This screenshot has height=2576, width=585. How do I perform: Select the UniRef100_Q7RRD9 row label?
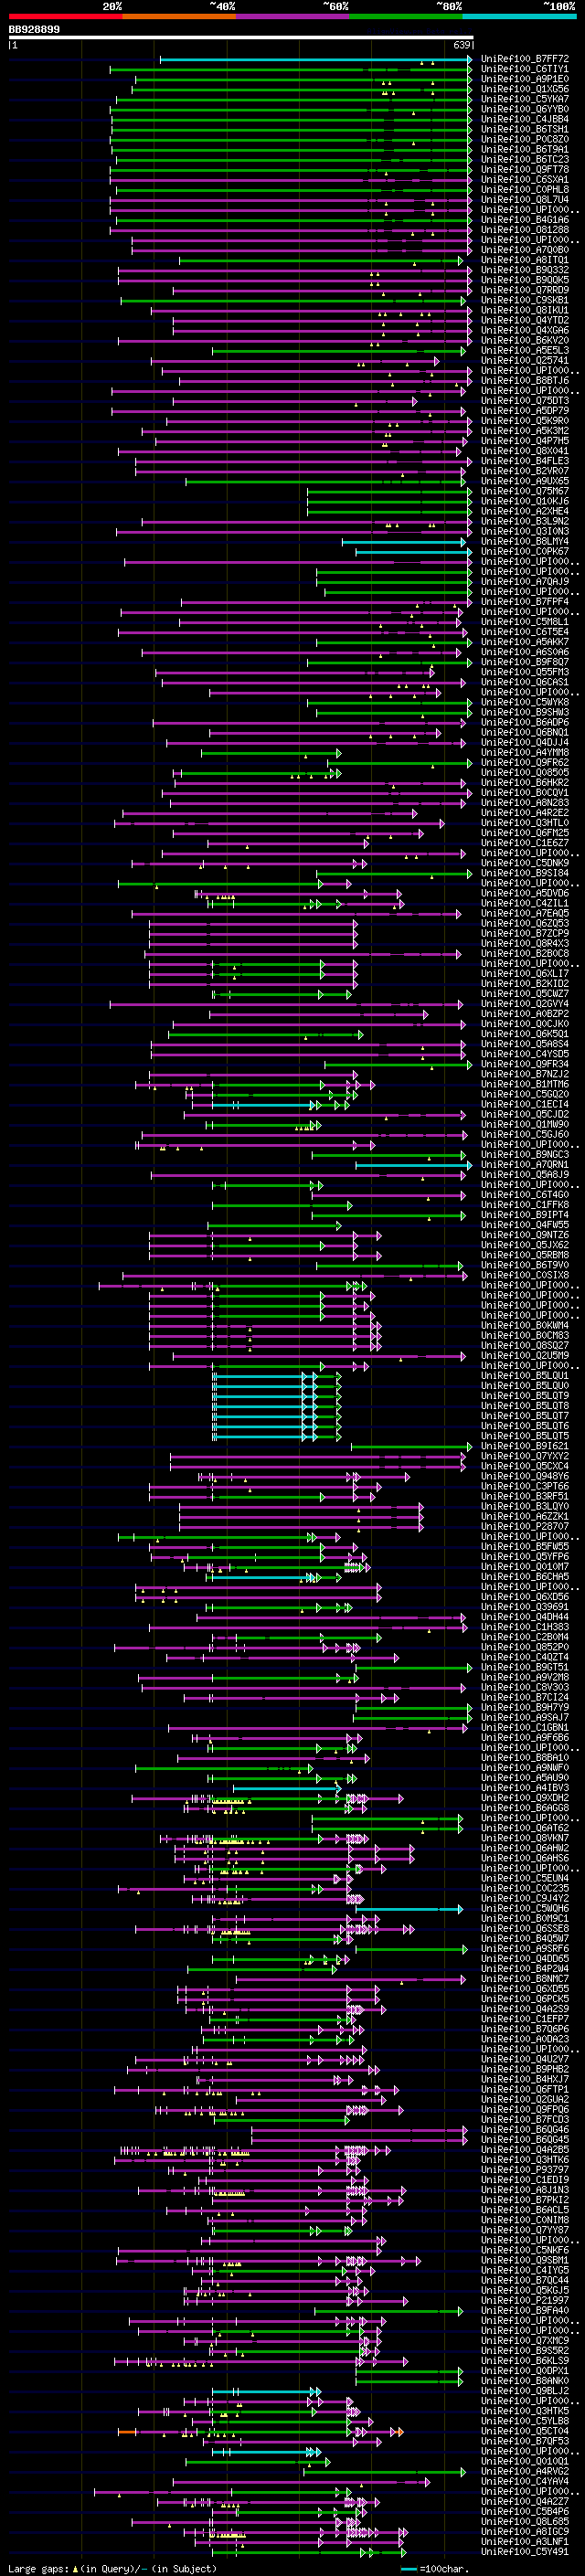(x=524, y=290)
